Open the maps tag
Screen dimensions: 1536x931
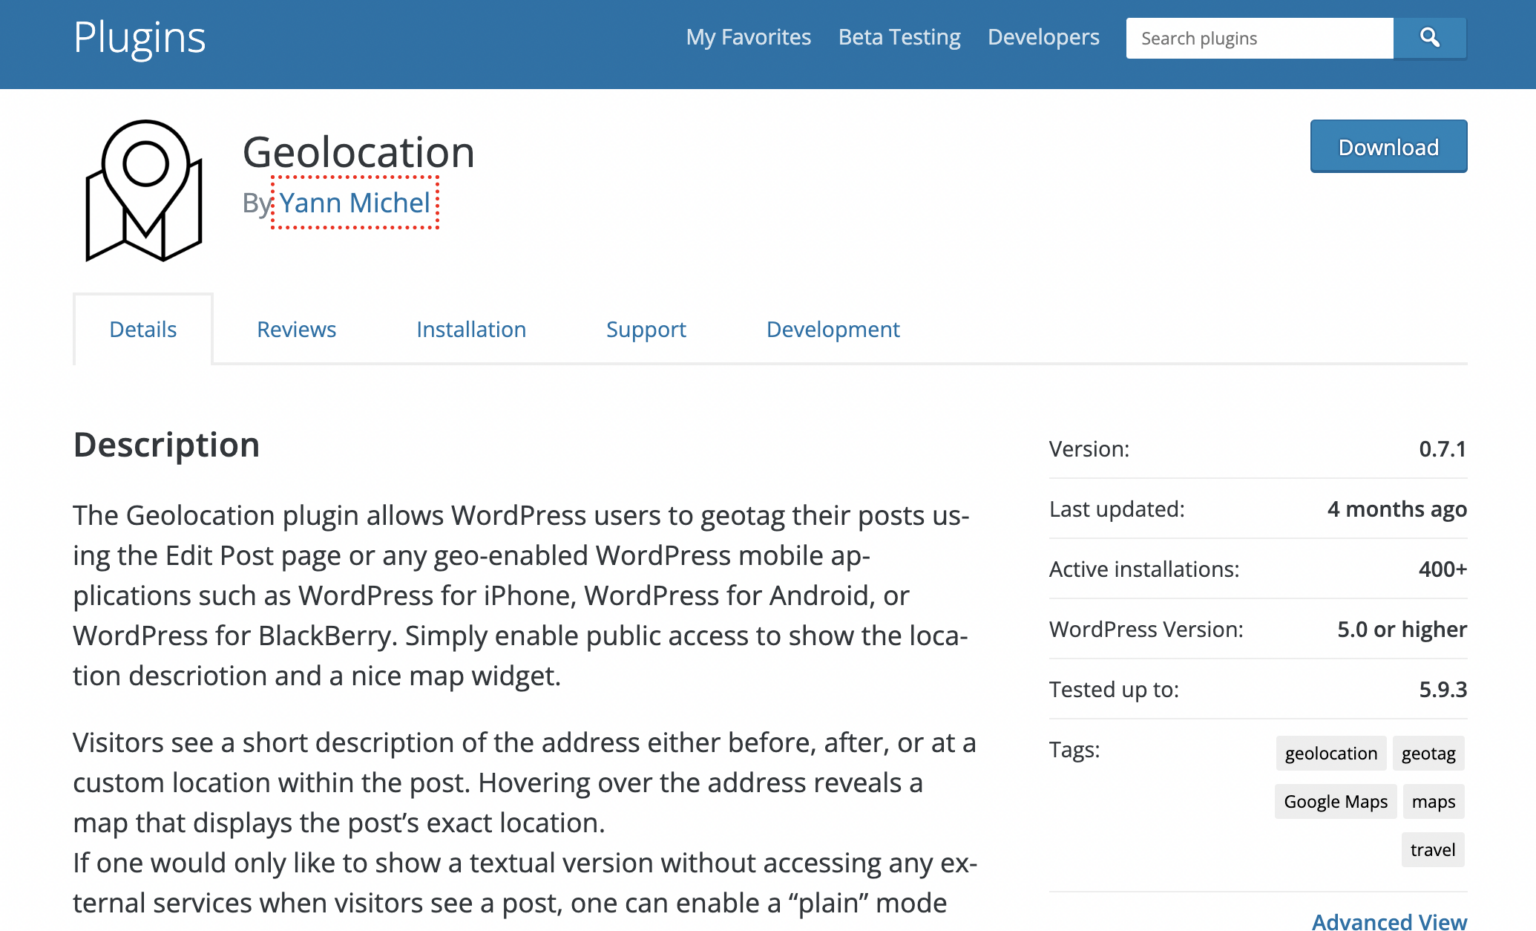pos(1433,801)
